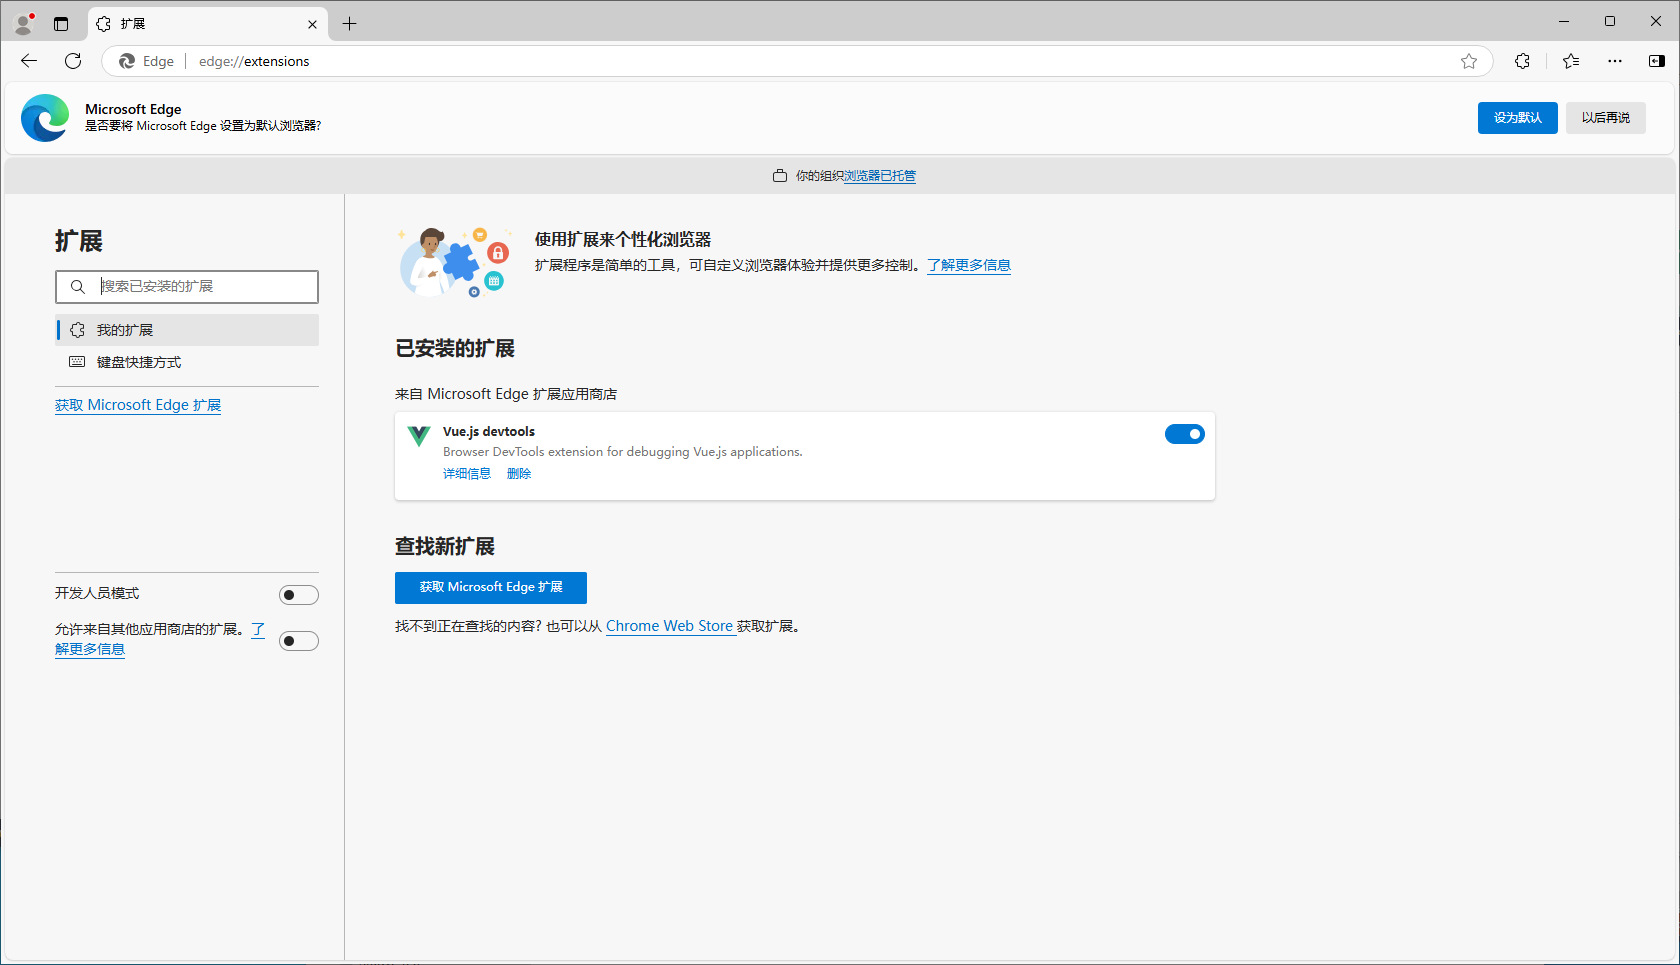Maximize the Edge window
The height and width of the screenshot is (965, 1680).
pyautogui.click(x=1610, y=21)
